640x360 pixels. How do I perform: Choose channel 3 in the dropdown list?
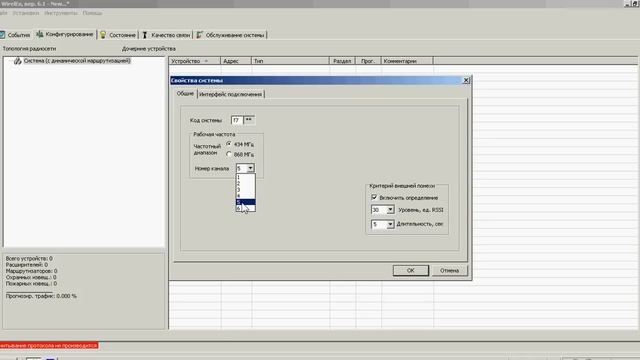tap(246, 189)
